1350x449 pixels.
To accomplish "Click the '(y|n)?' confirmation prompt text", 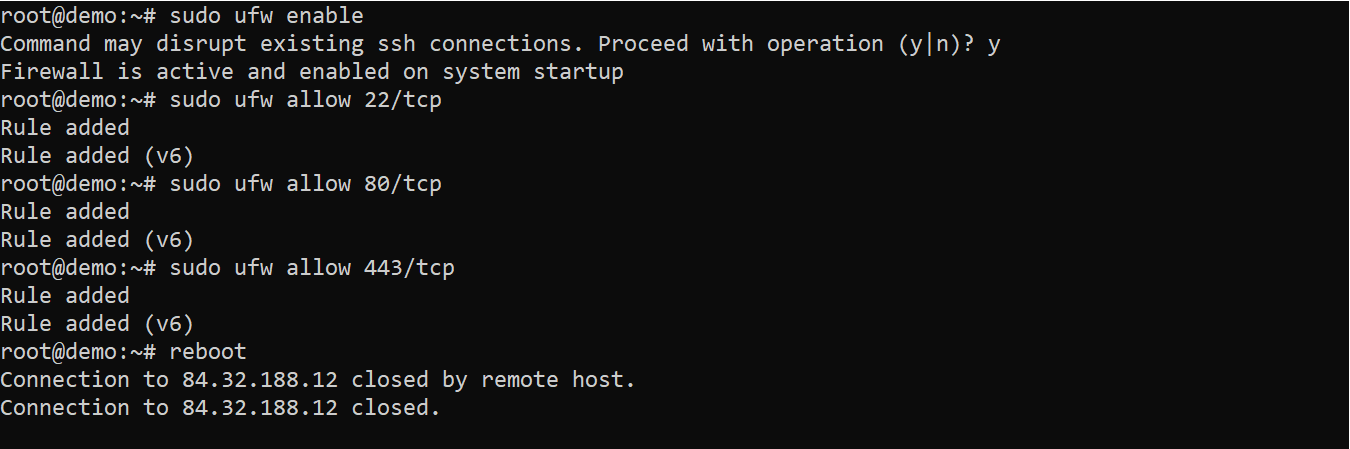I will tap(937, 44).
